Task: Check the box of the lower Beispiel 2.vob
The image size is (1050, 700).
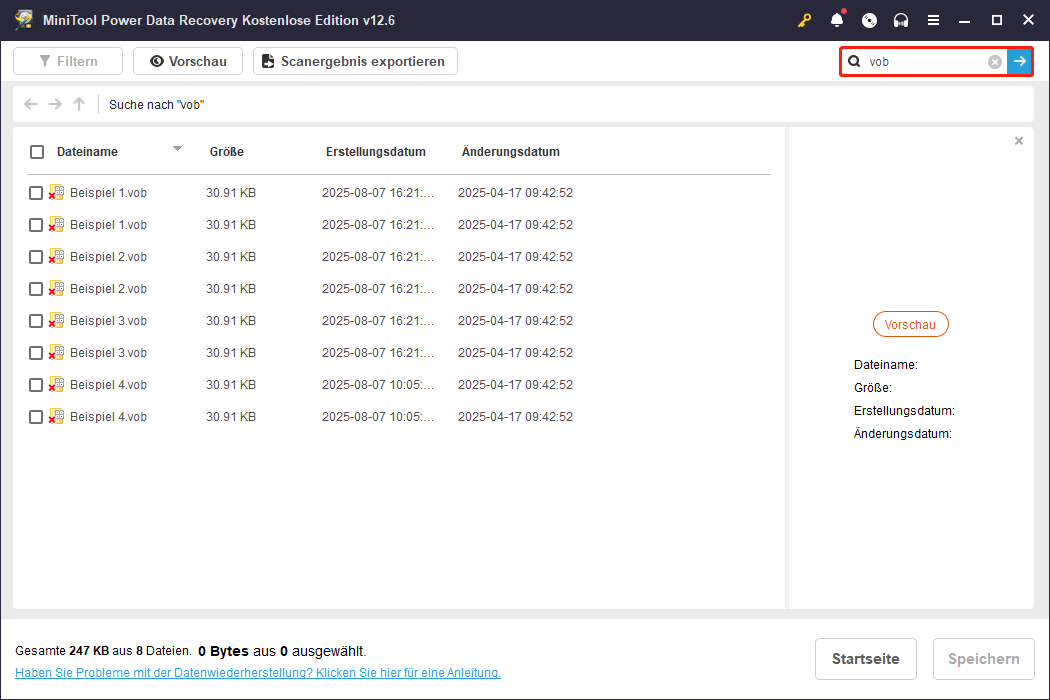Action: [36, 289]
